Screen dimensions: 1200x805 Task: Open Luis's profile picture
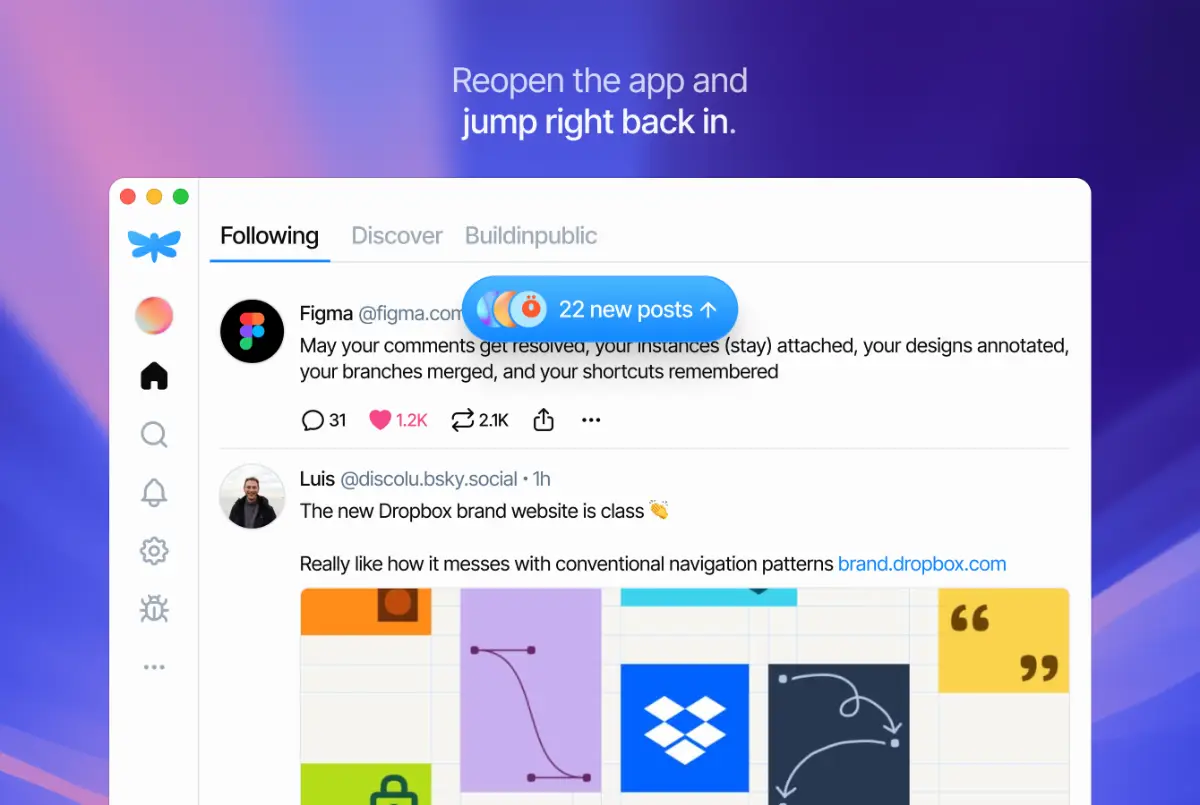[x=252, y=496]
